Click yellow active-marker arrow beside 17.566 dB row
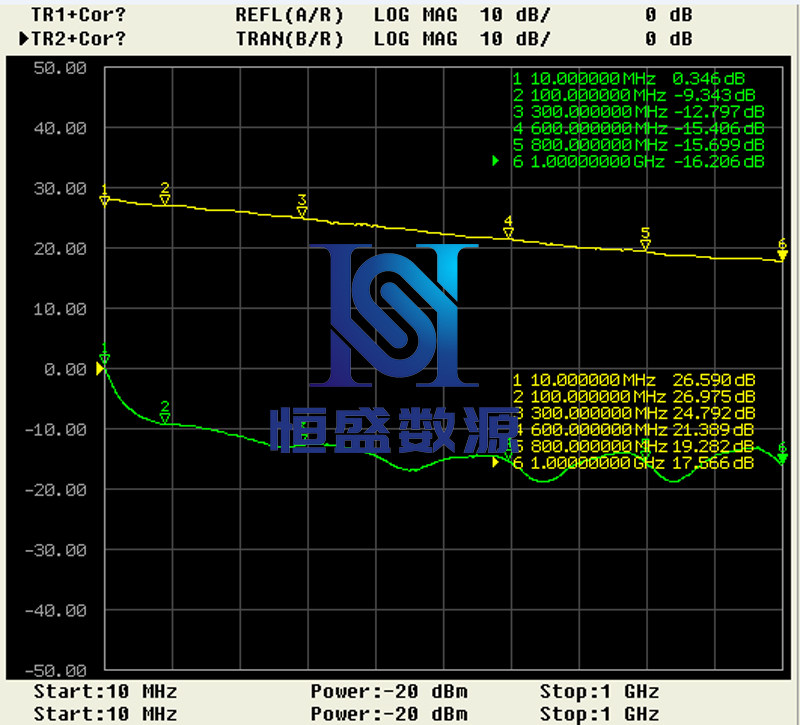Image resolution: width=800 pixels, height=725 pixels. coord(495,462)
